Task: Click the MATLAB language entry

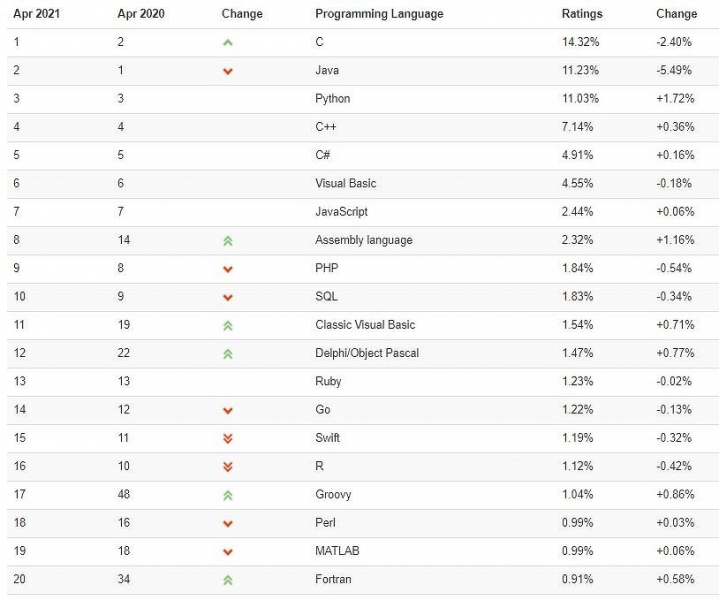Action: tap(337, 551)
